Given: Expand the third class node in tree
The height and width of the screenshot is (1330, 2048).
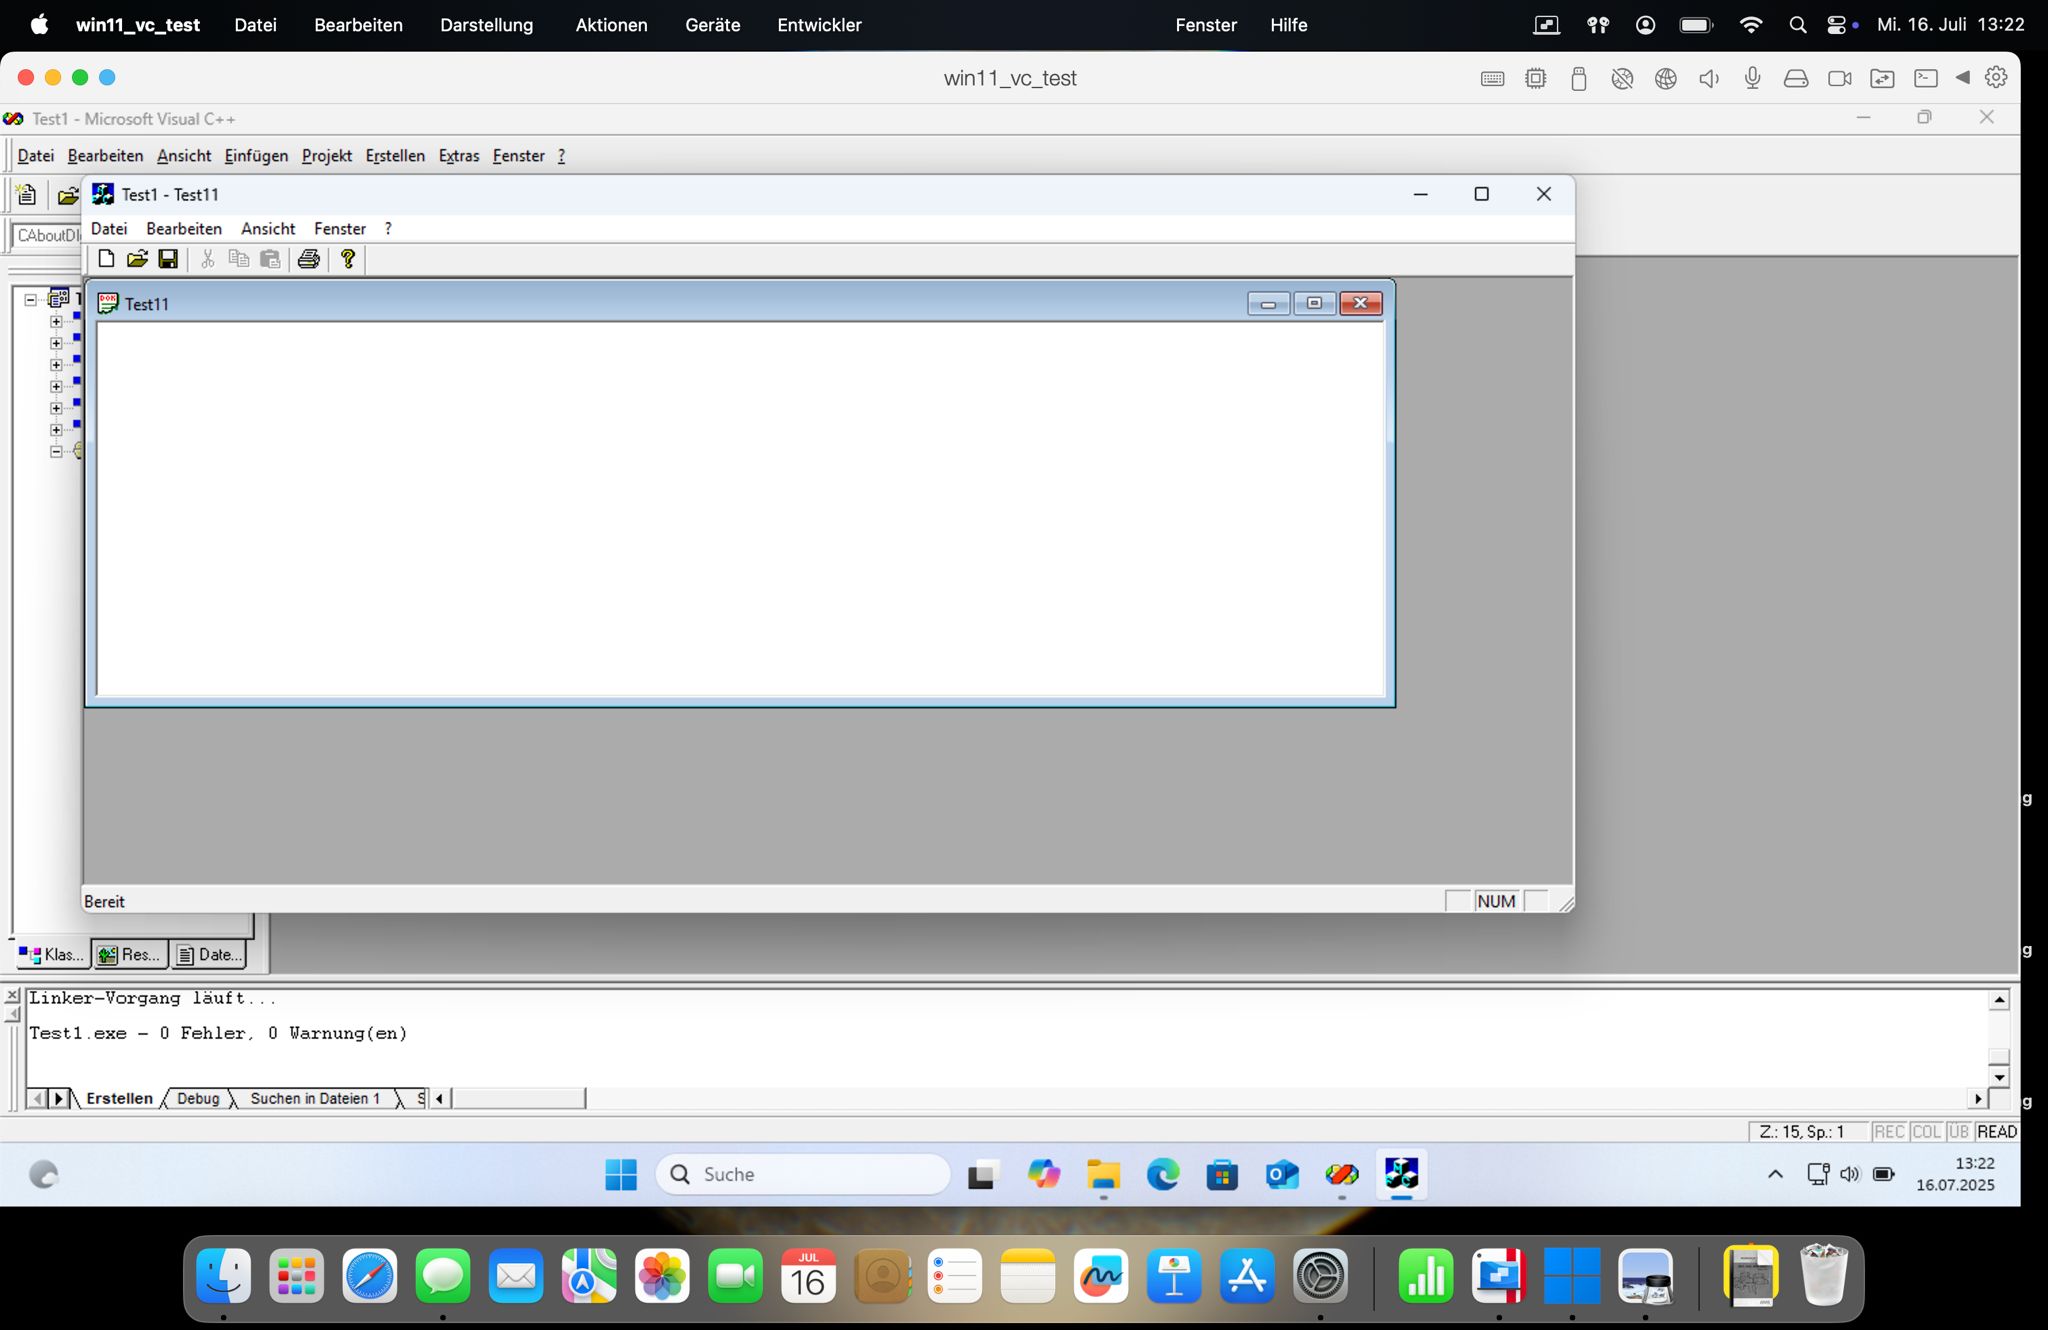Looking at the screenshot, I should (x=56, y=365).
